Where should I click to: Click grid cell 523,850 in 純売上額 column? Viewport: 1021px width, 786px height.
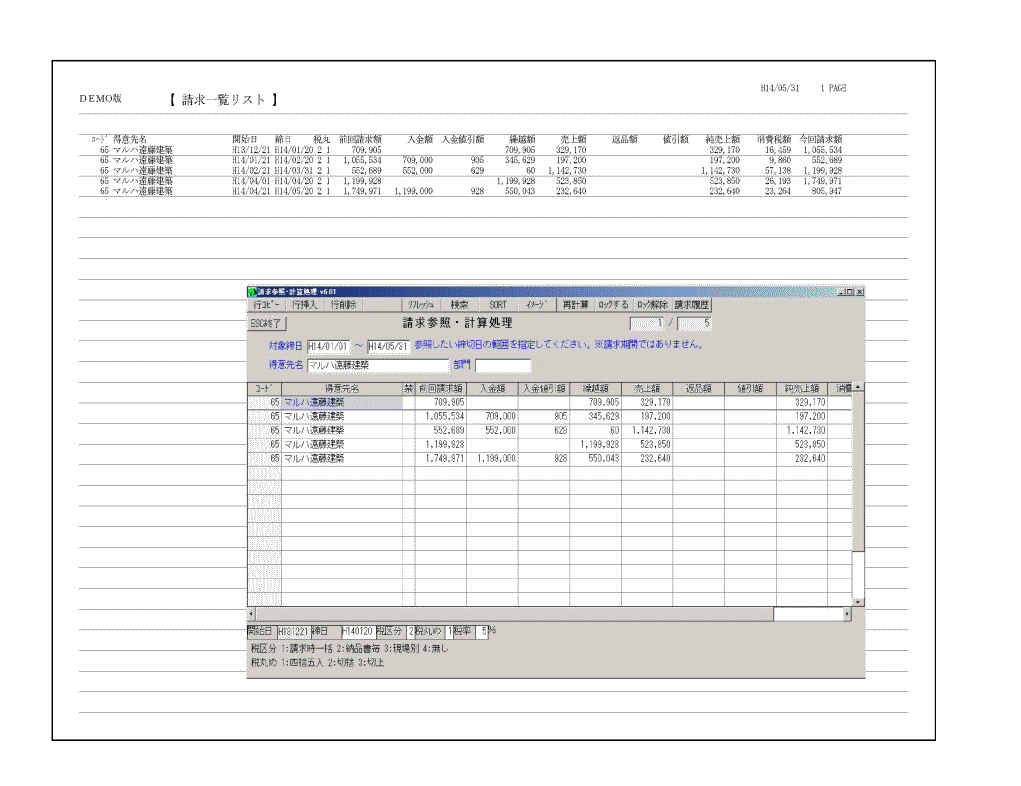(802, 444)
